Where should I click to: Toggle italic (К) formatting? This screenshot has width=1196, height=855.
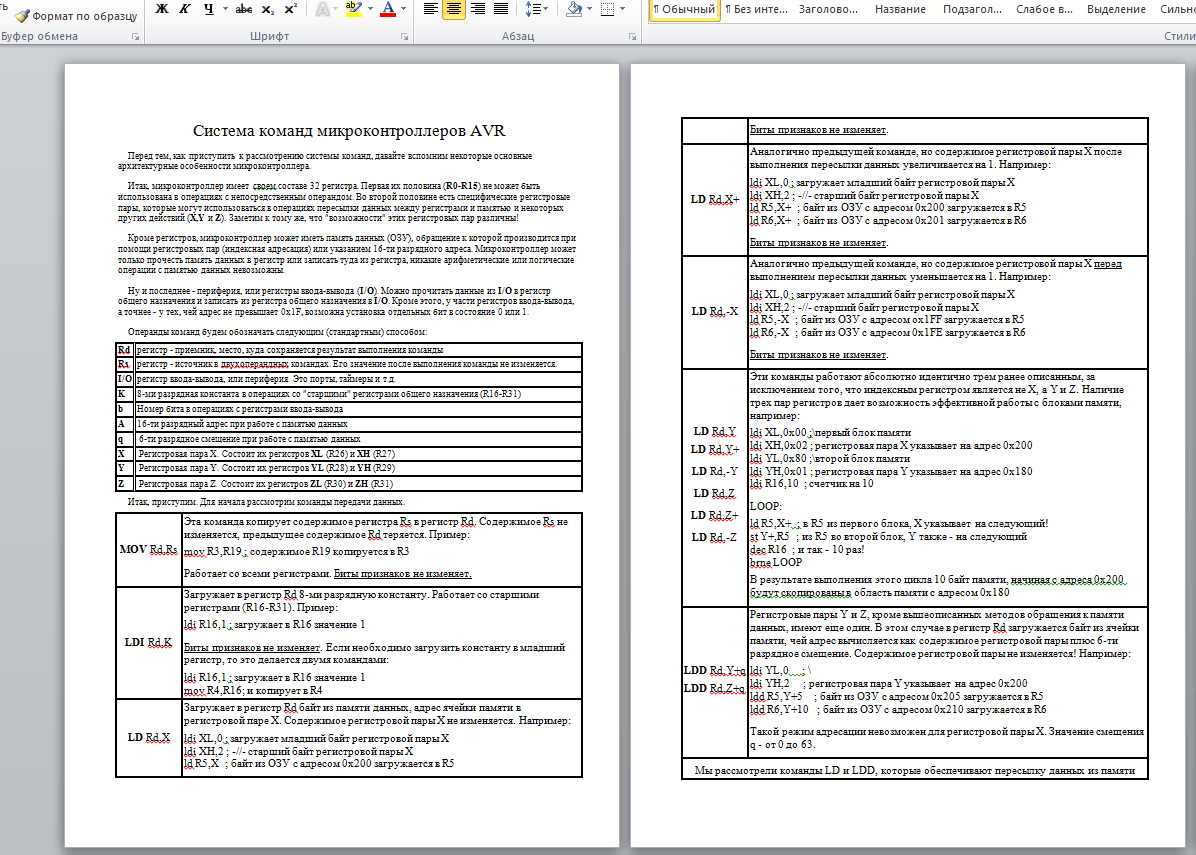pyautogui.click(x=185, y=9)
